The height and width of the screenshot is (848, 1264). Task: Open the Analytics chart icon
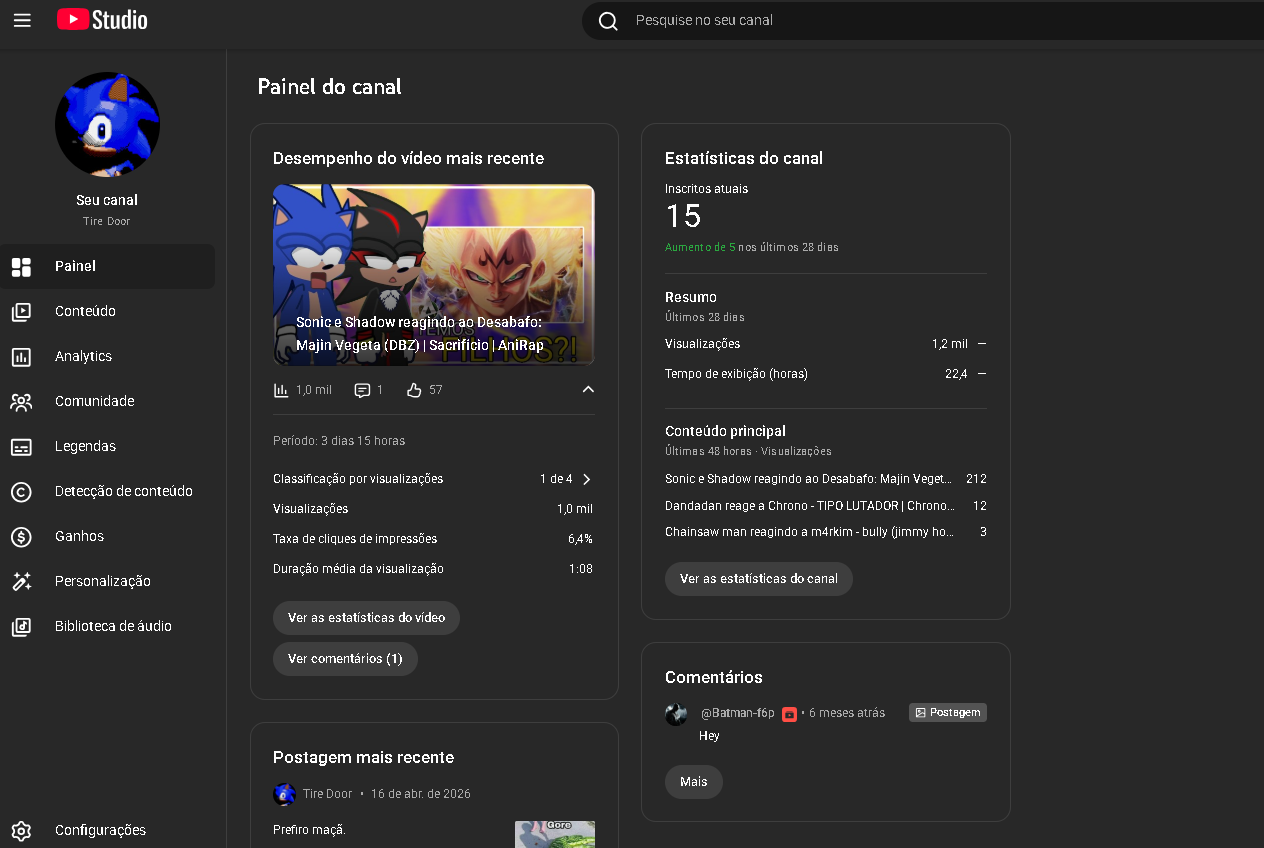[21, 357]
